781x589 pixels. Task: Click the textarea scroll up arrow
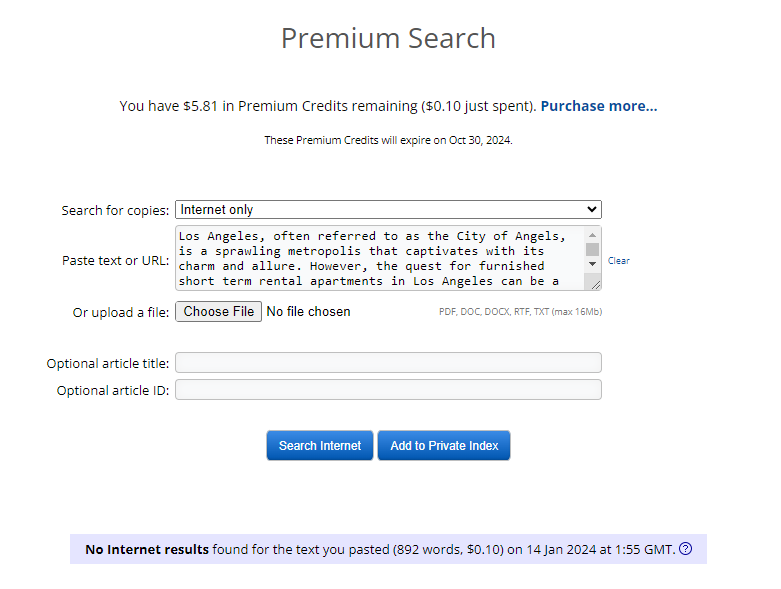[x=592, y=235]
